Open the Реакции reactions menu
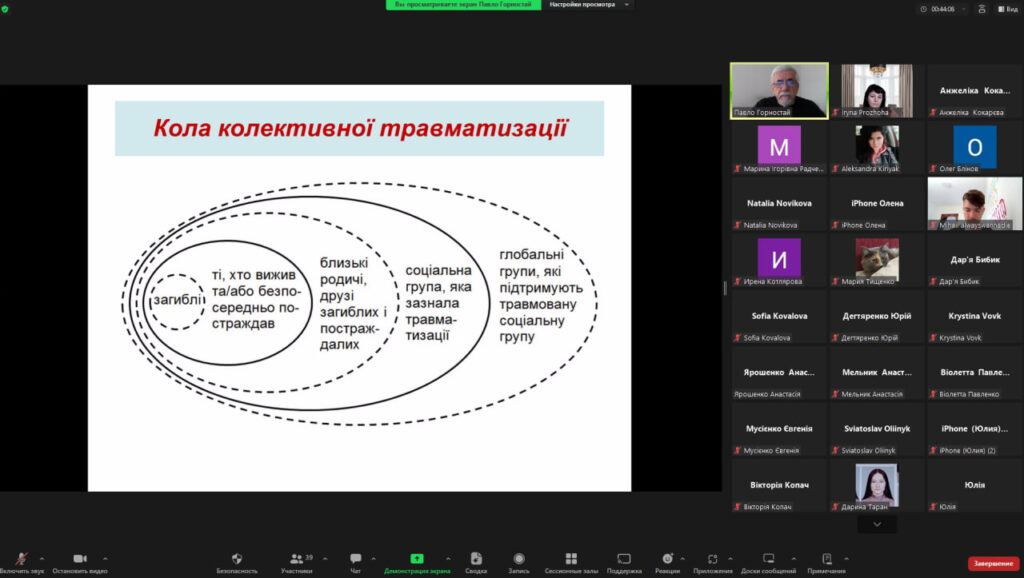Viewport: 1024px width, 578px height. (669, 561)
